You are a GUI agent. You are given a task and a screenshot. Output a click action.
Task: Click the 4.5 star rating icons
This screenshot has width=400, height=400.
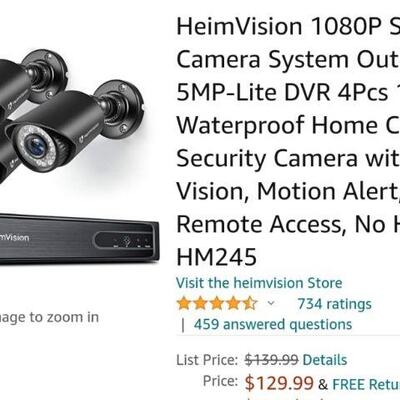217,304
